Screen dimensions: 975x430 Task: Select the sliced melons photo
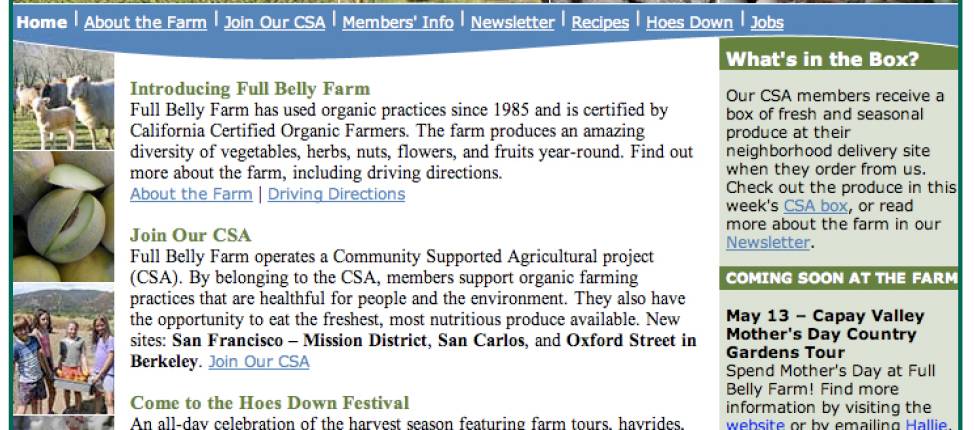64,216
